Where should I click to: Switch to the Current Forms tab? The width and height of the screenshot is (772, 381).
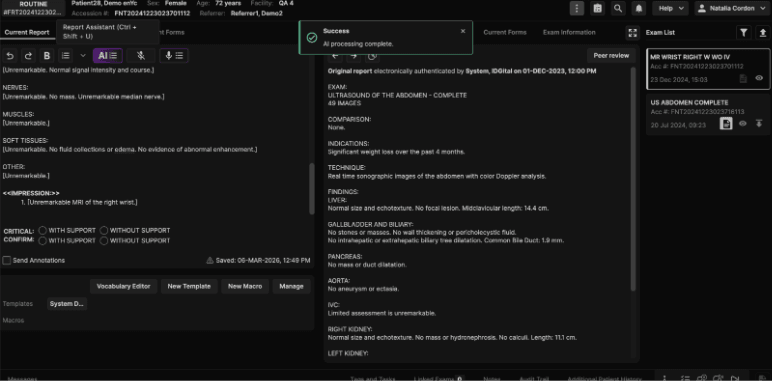coord(505,32)
